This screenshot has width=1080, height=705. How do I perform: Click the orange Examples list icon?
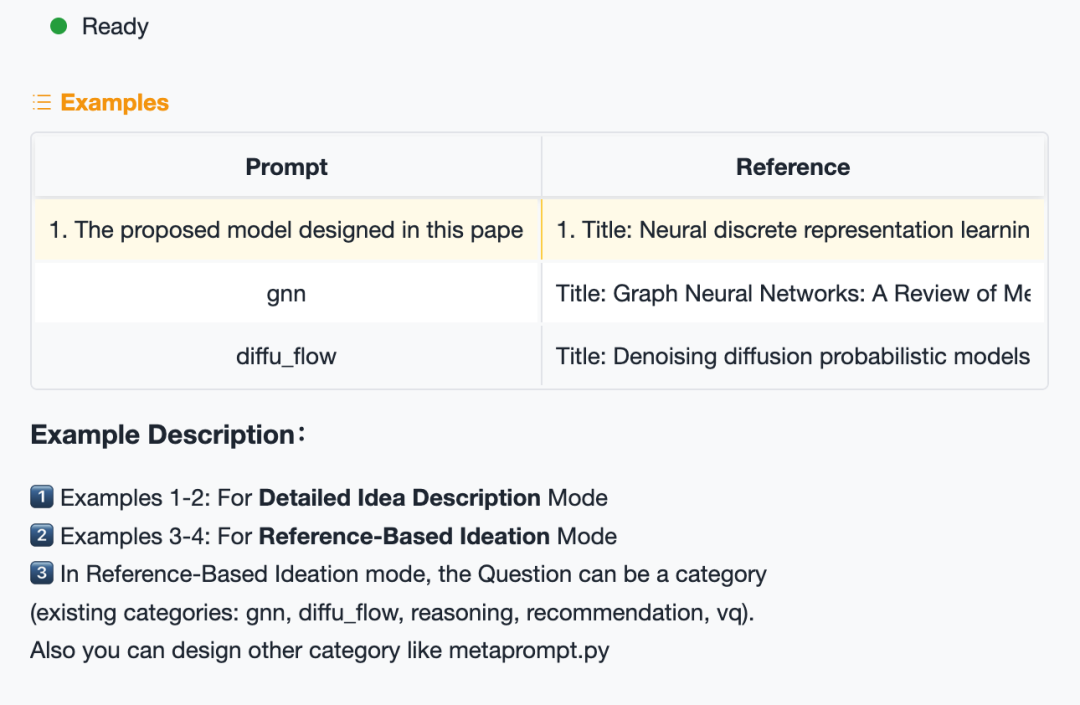coord(42,103)
